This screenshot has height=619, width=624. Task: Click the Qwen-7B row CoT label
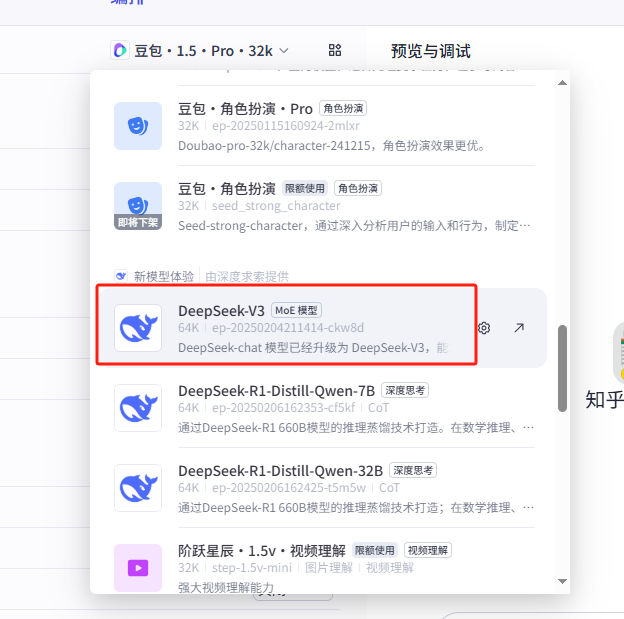click(x=378, y=408)
